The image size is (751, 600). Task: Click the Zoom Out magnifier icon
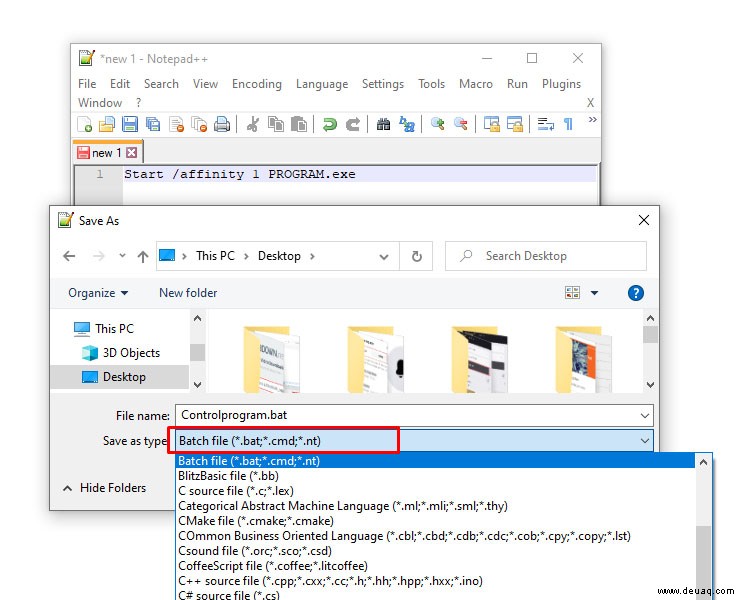(x=461, y=124)
